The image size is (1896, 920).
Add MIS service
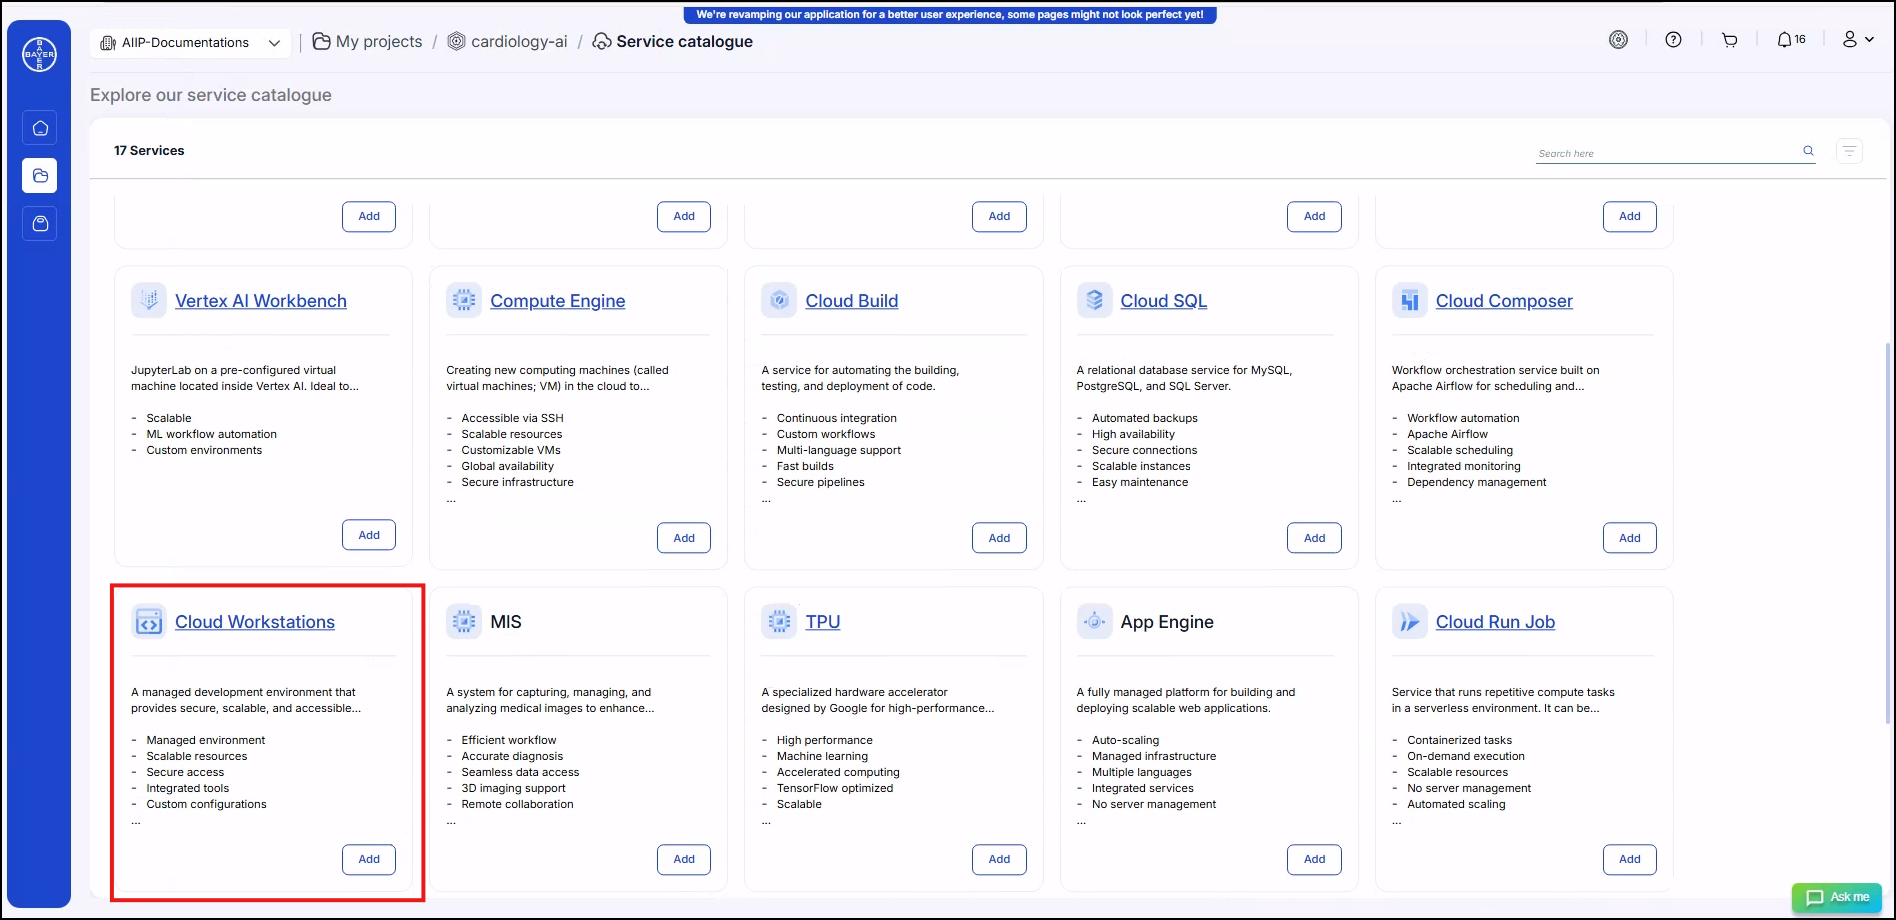684,859
